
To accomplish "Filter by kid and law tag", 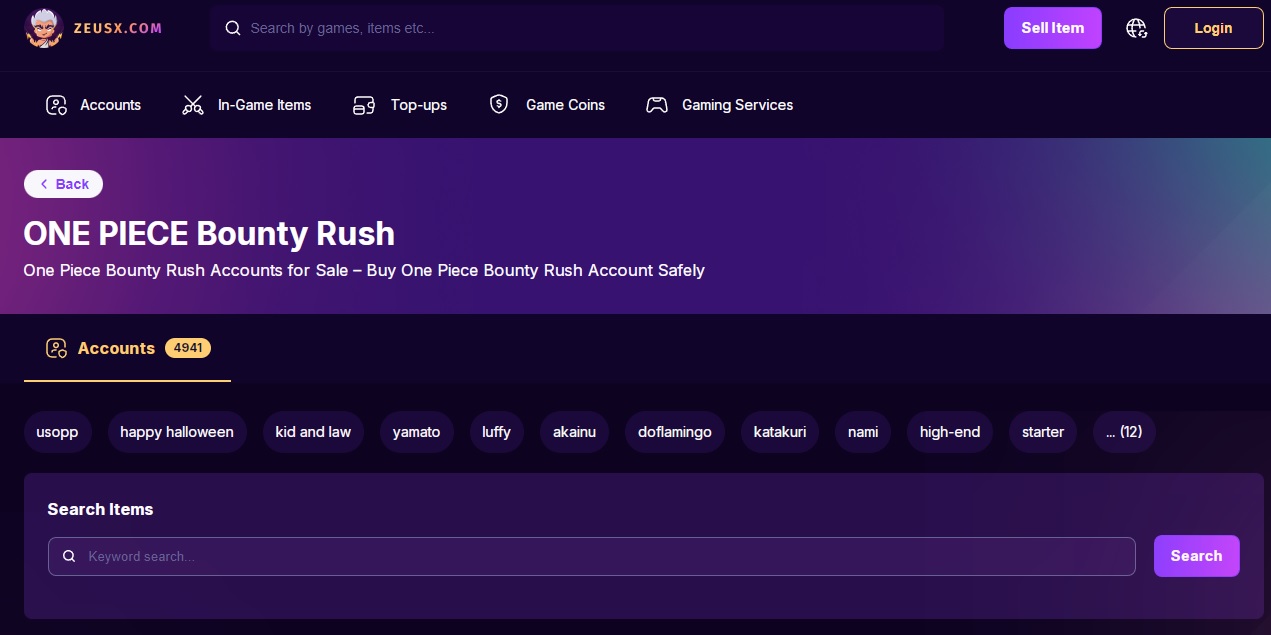I will (x=313, y=432).
